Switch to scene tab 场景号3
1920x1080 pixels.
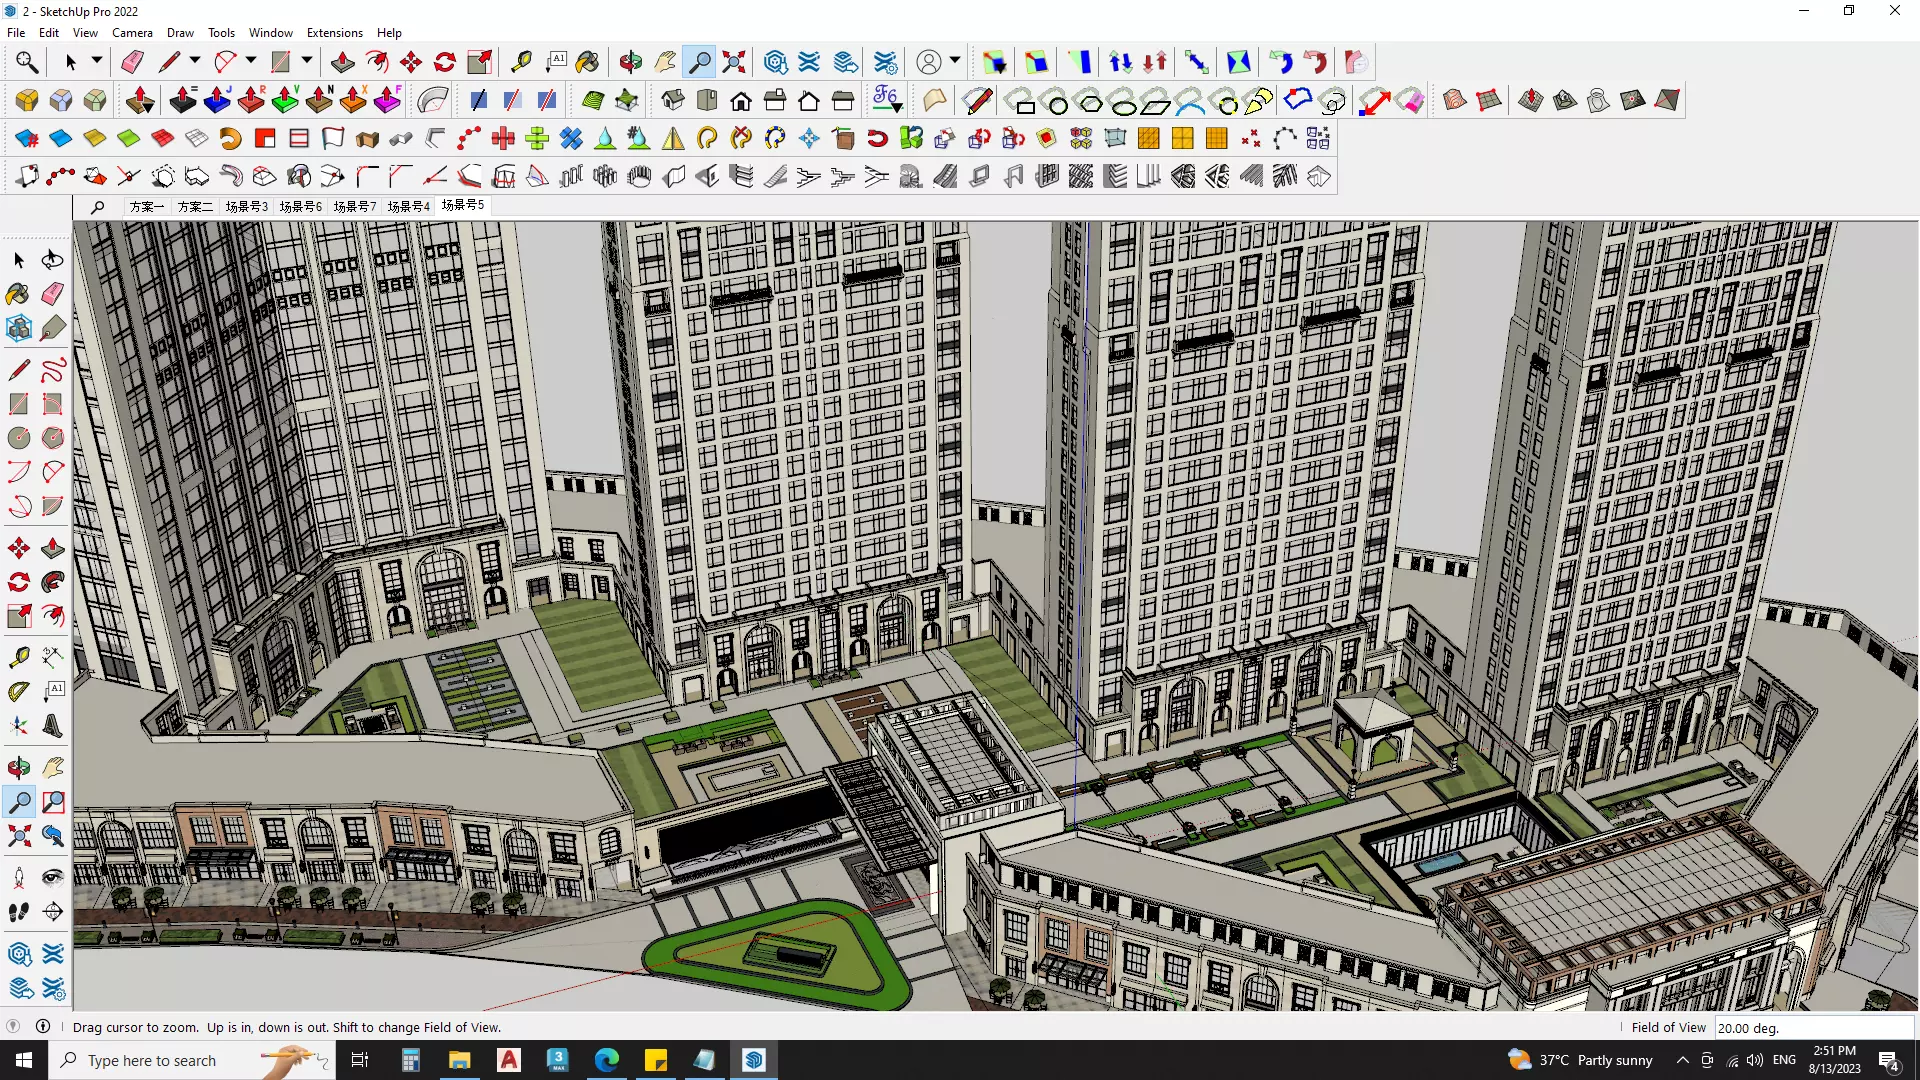(x=247, y=206)
